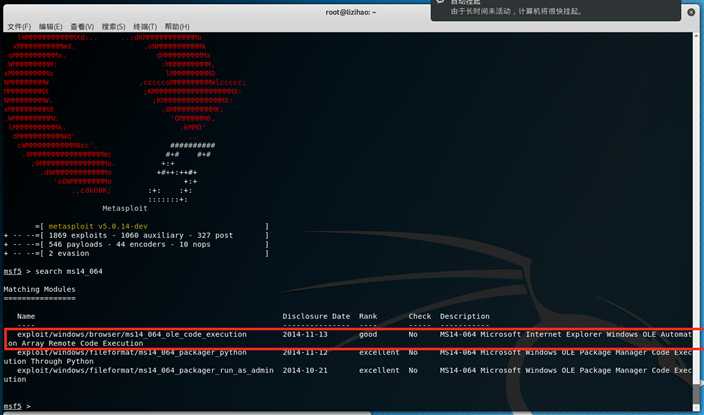The height and width of the screenshot is (415, 704).
Task: Click the 'search ms14_064' command text
Action: point(69,271)
